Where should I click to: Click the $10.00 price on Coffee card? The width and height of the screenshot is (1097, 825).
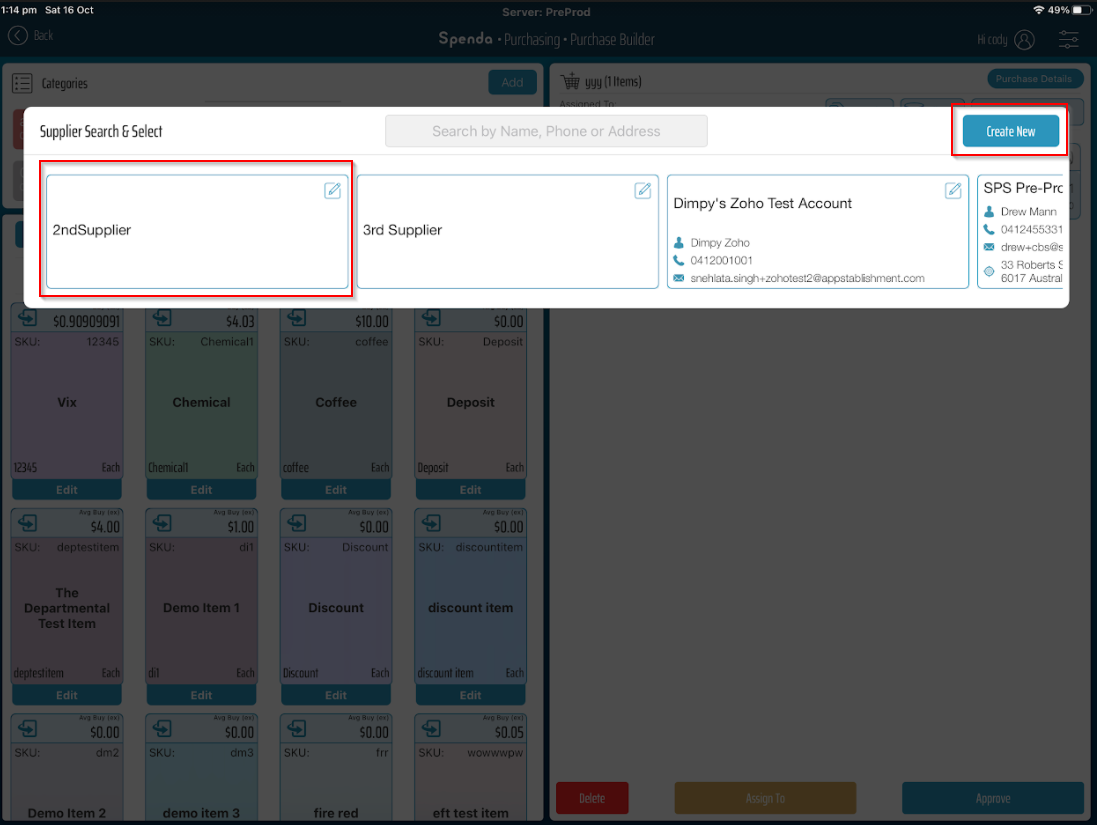pos(371,322)
